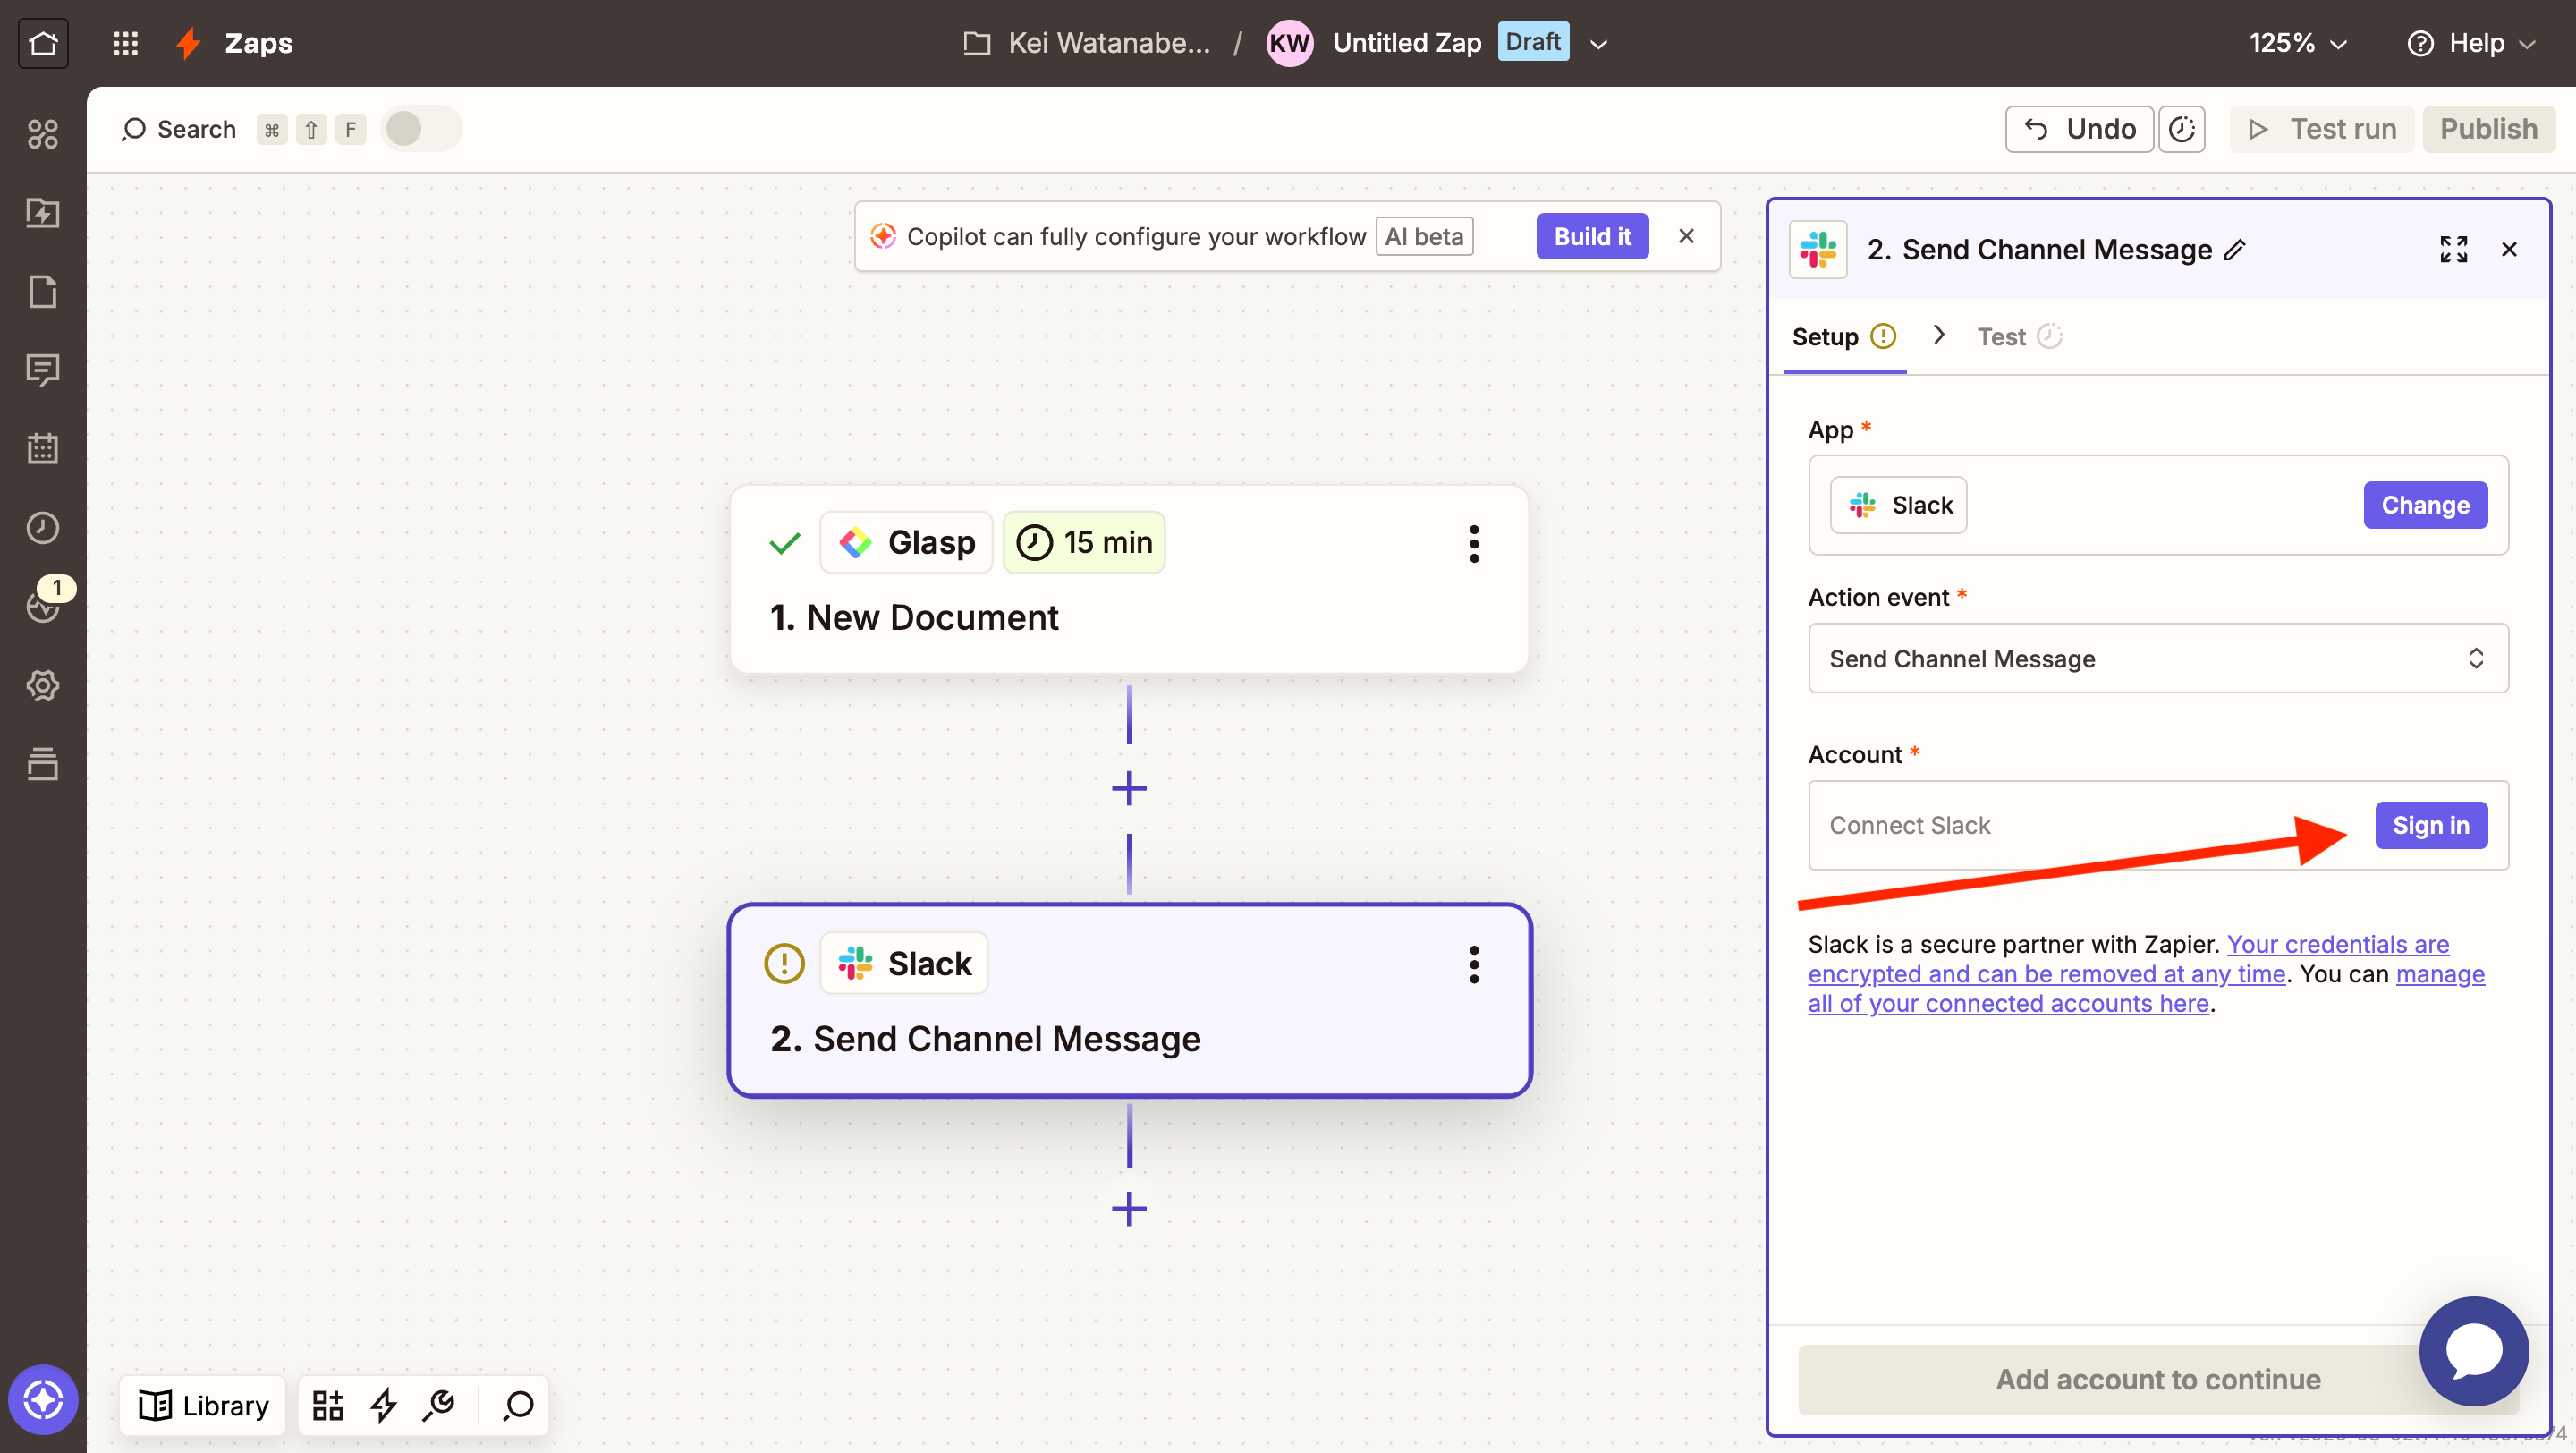Expand the Action event dropdown
The height and width of the screenshot is (1453, 2576).
click(x=2157, y=658)
